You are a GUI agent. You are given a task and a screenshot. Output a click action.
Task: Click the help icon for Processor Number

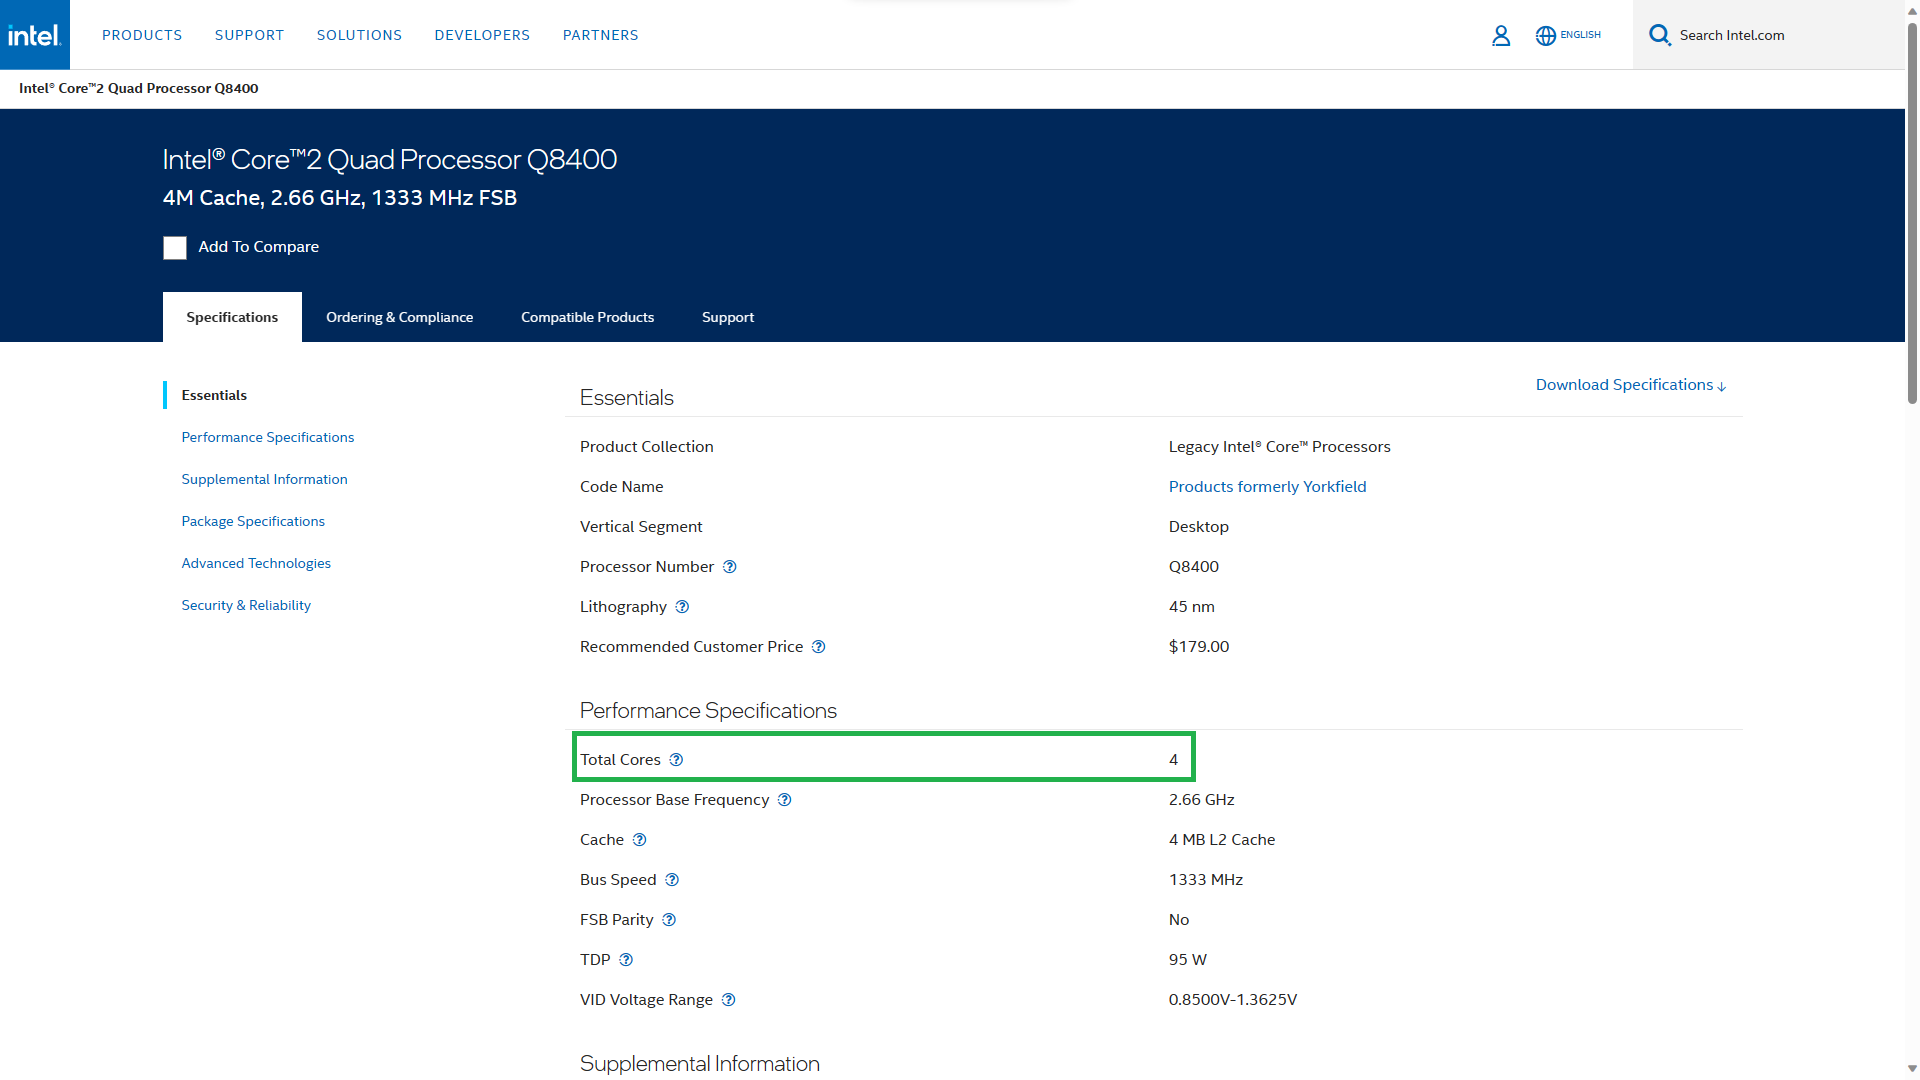730,567
